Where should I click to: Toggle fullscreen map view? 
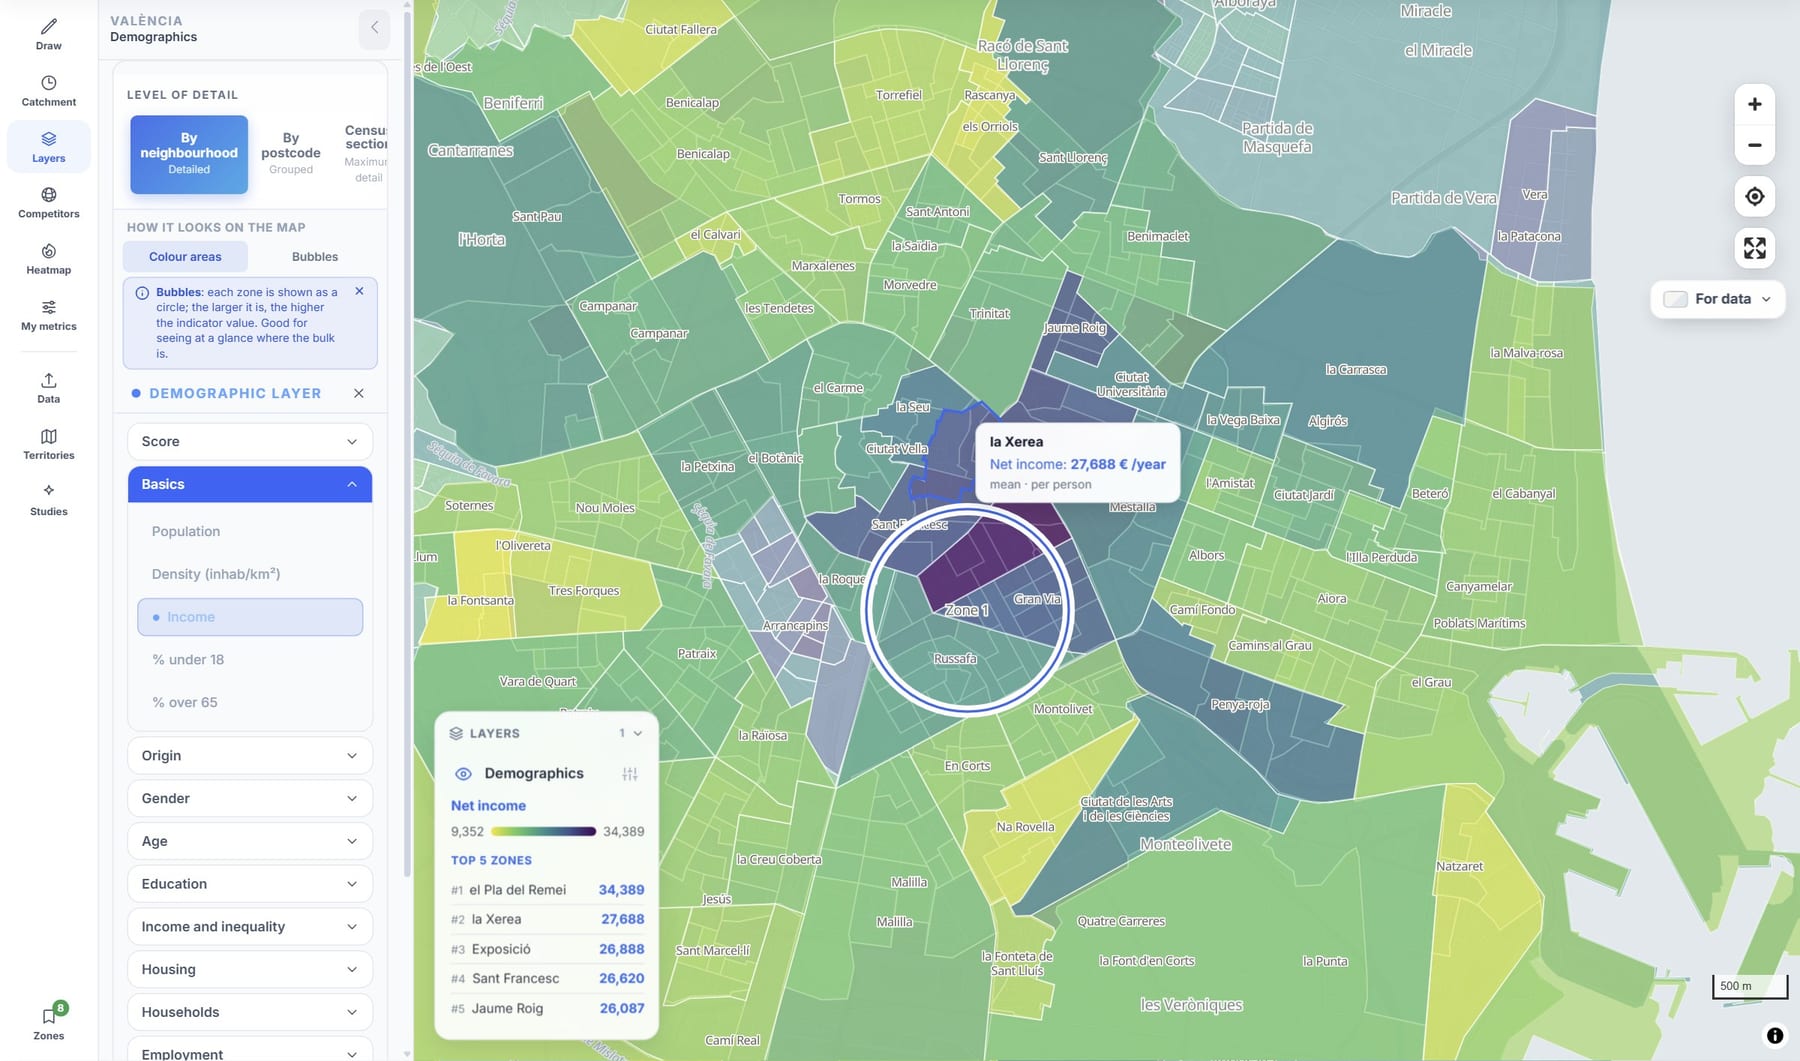1754,248
